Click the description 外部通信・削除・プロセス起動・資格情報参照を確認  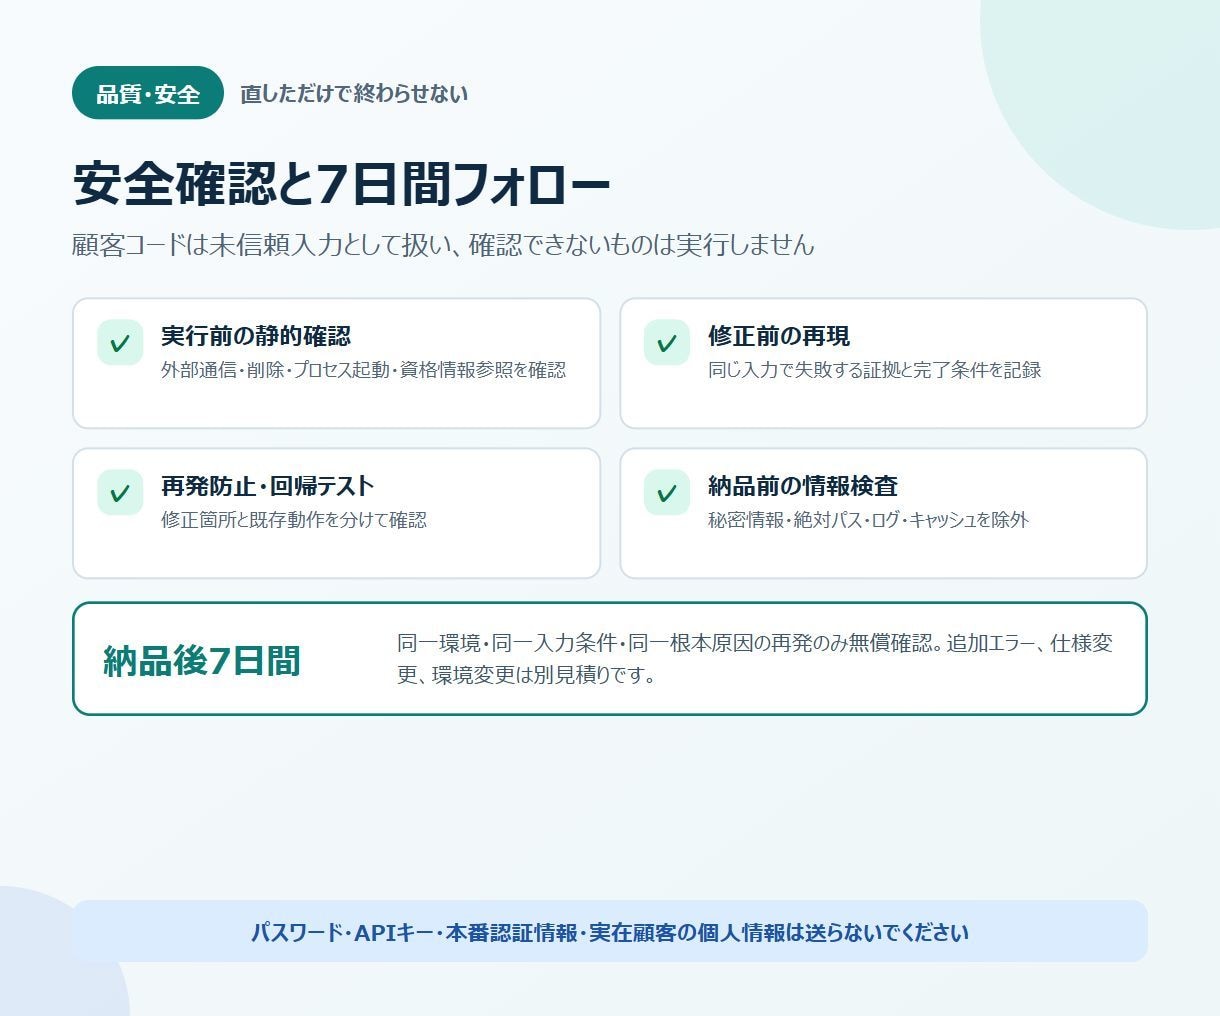(x=364, y=370)
